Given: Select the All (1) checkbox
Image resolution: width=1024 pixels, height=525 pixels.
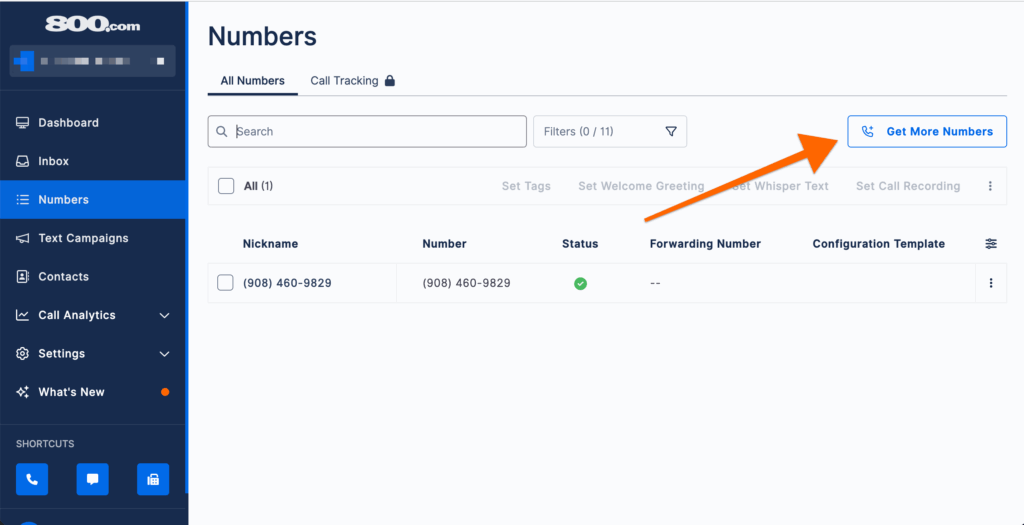Looking at the screenshot, I should click(x=226, y=186).
